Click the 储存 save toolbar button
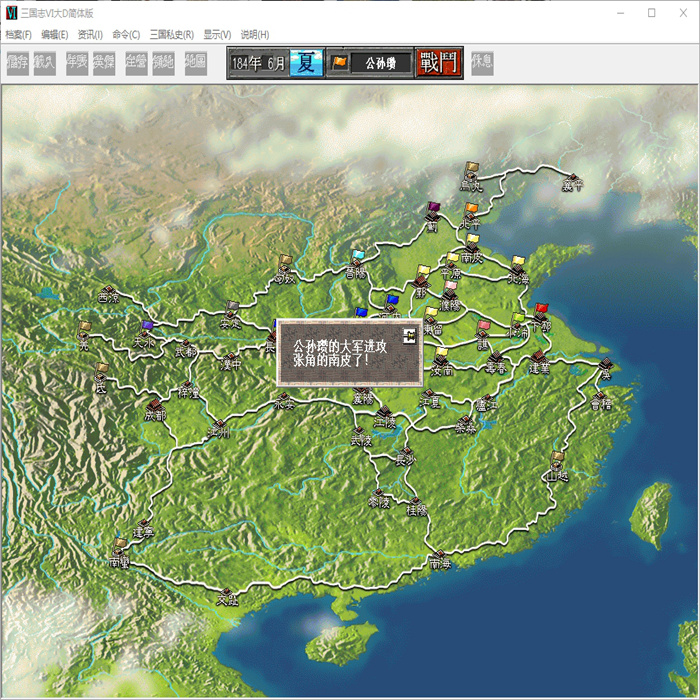 click(x=18, y=63)
